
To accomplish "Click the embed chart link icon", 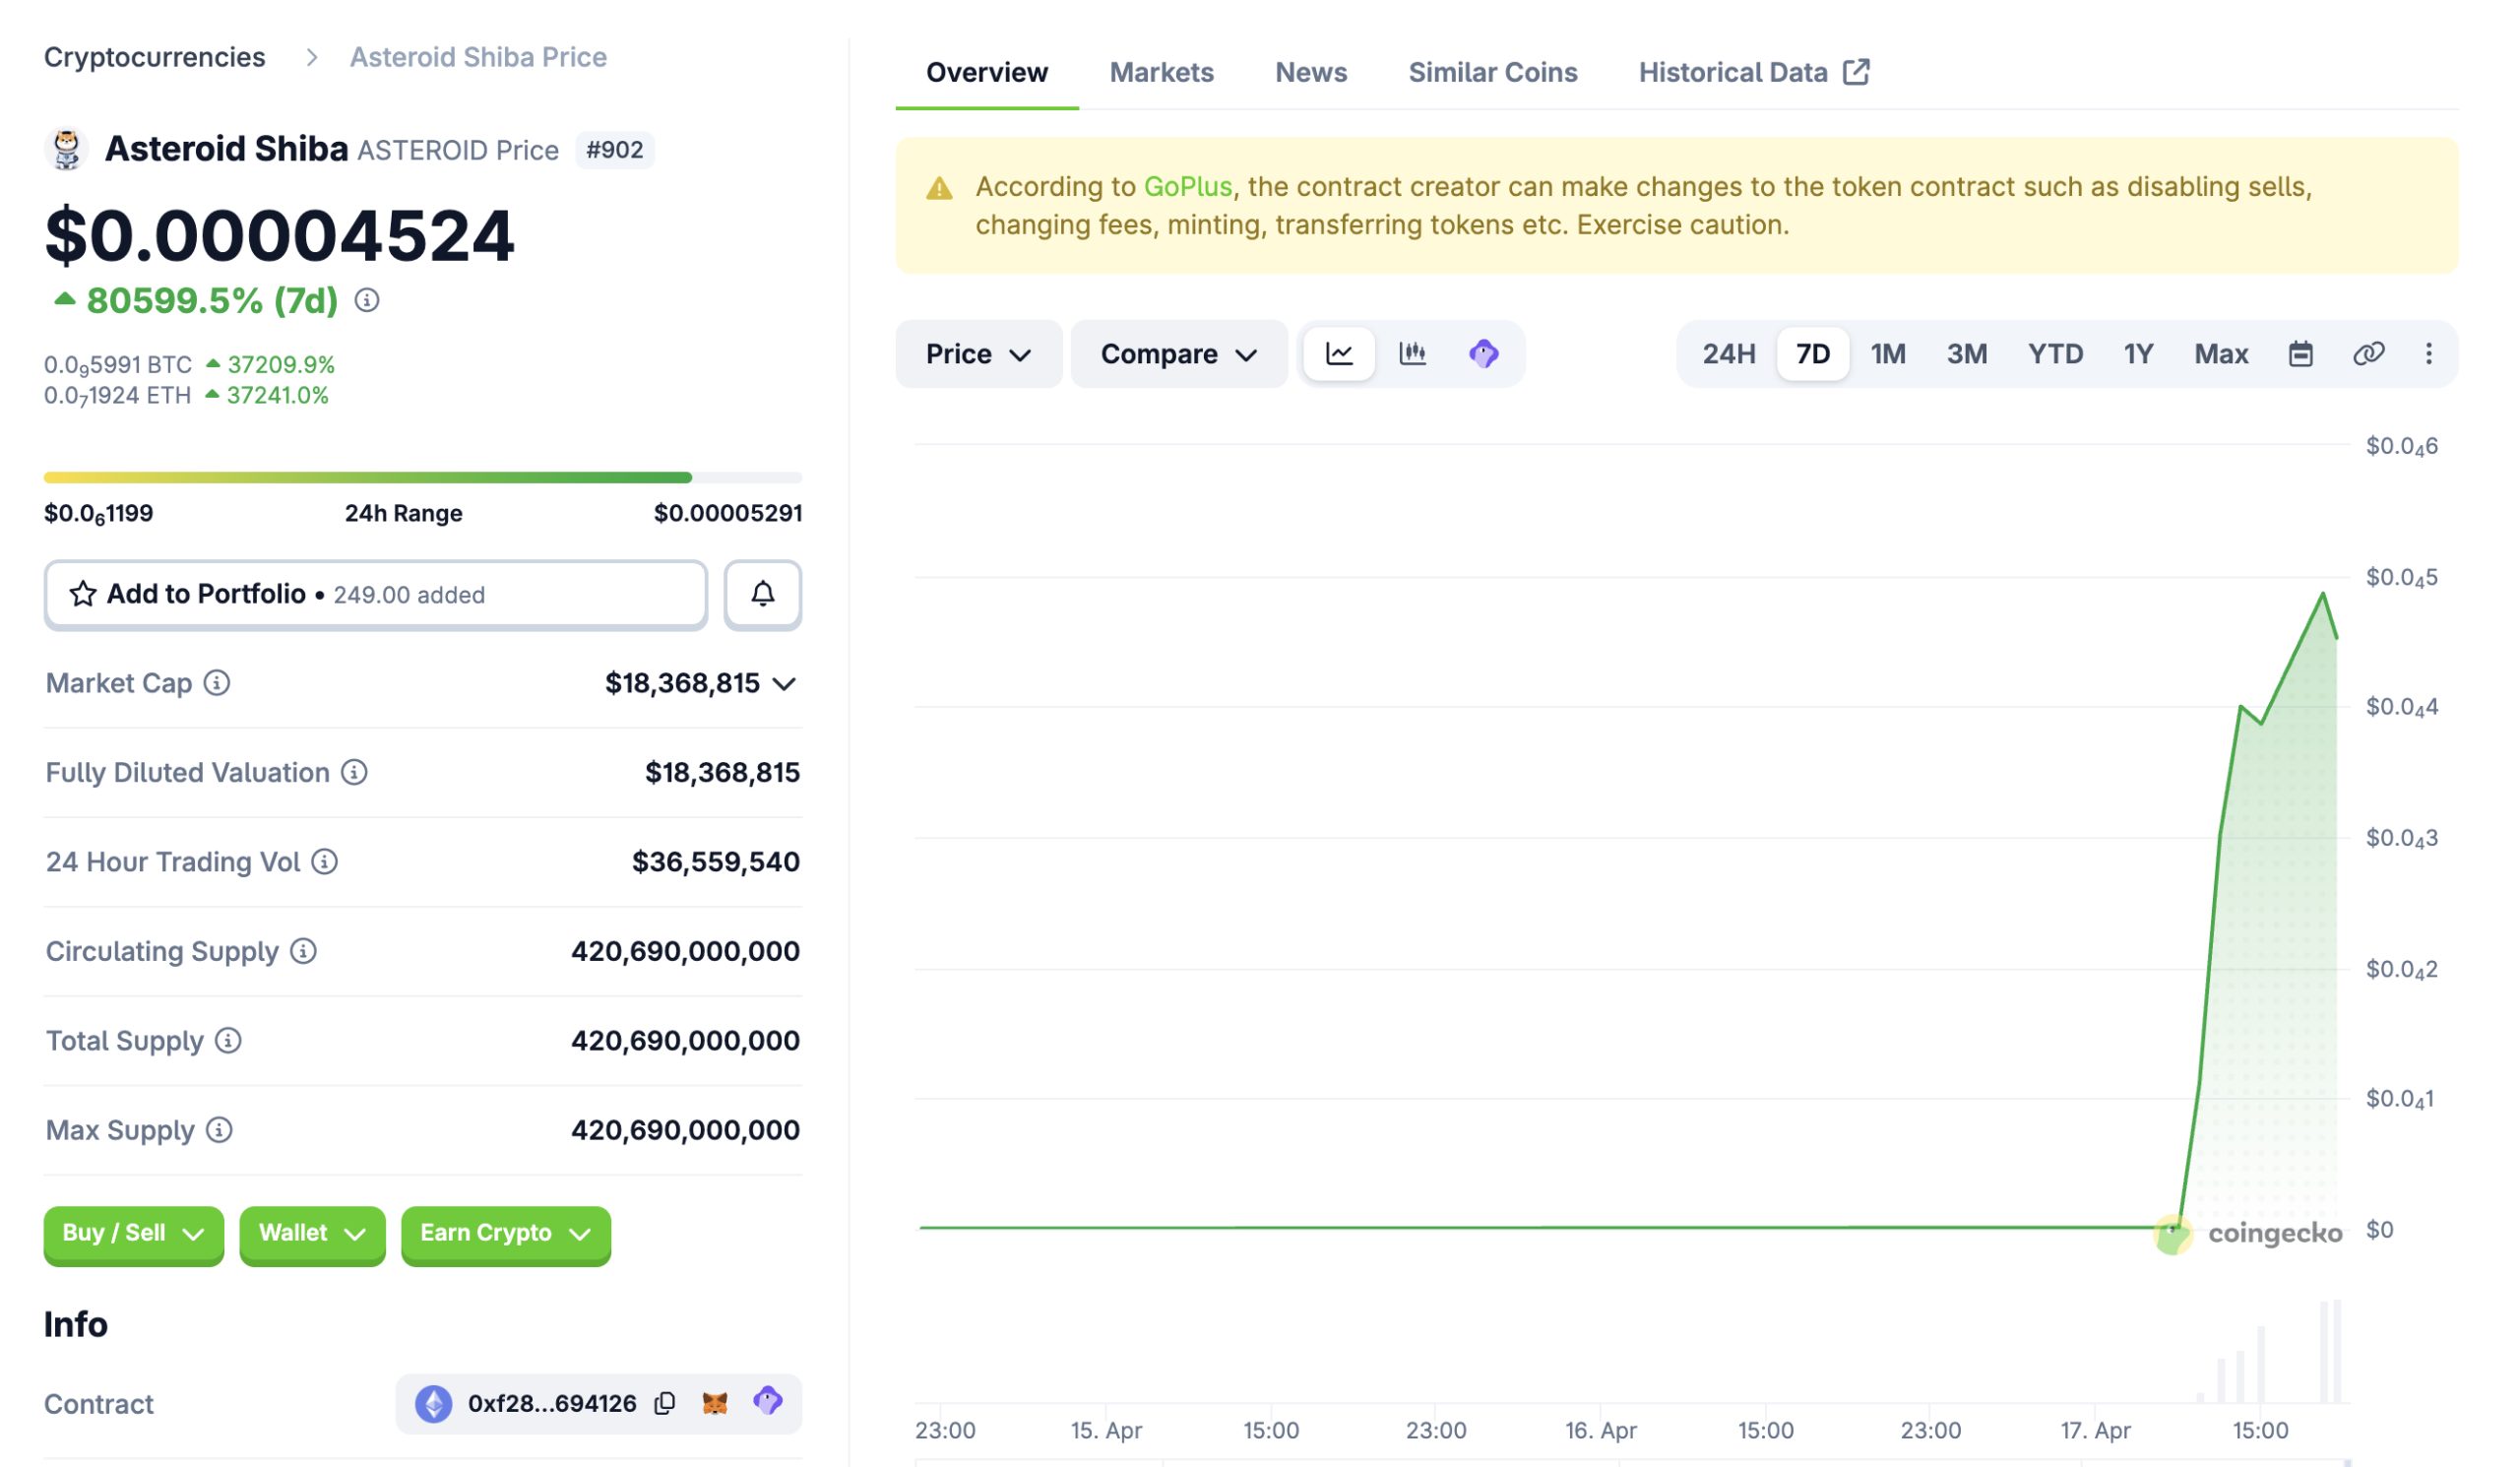I will [2370, 354].
